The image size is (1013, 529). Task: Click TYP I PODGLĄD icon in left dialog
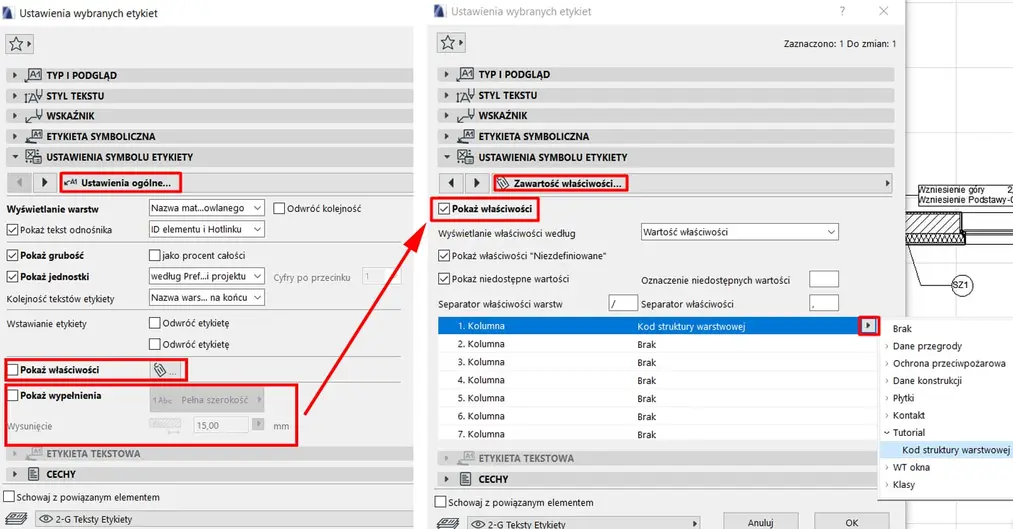(x=34, y=75)
